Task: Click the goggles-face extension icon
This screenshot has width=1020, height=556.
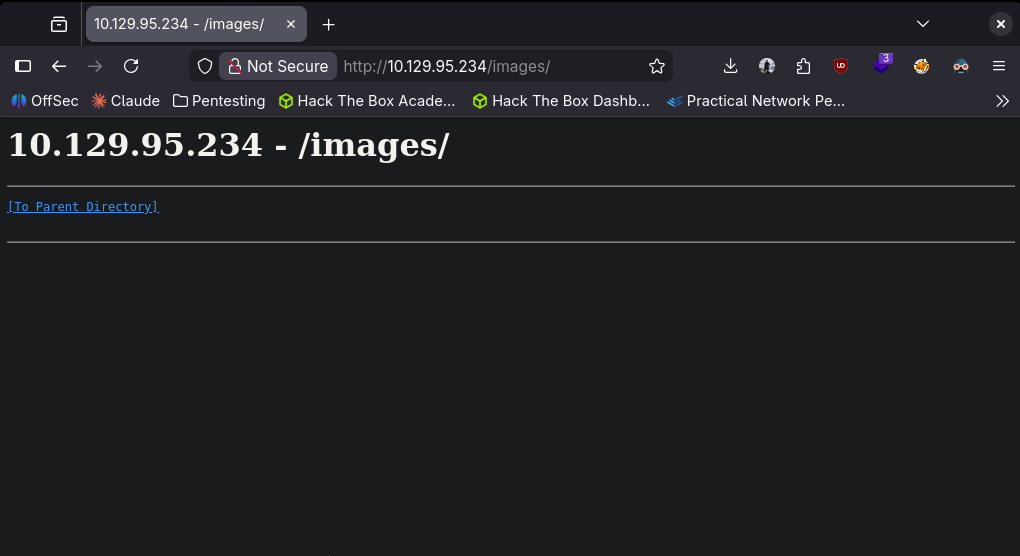Action: pos(961,66)
